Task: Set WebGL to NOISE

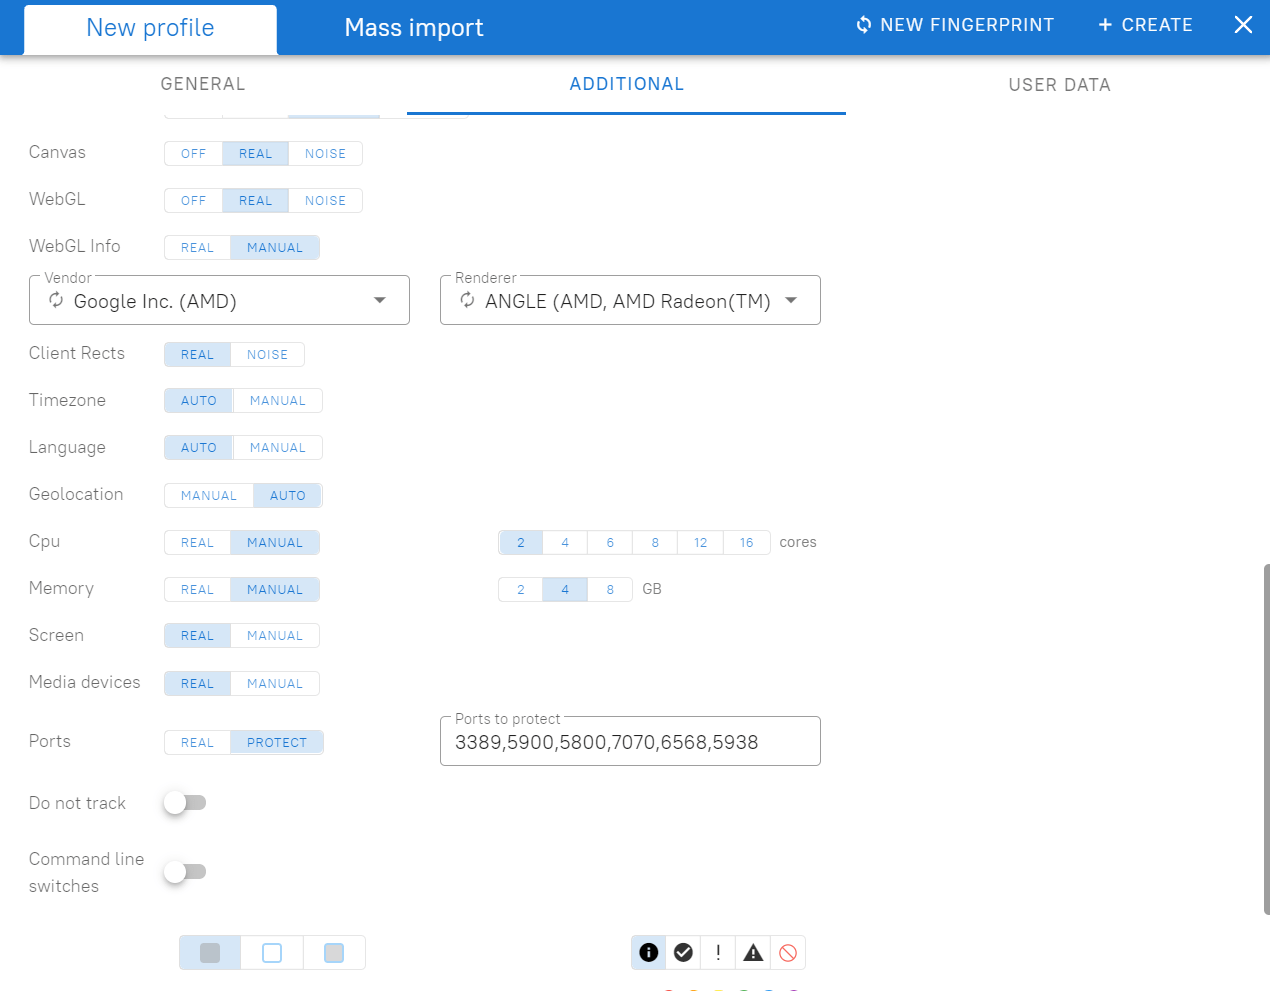Action: [x=325, y=200]
